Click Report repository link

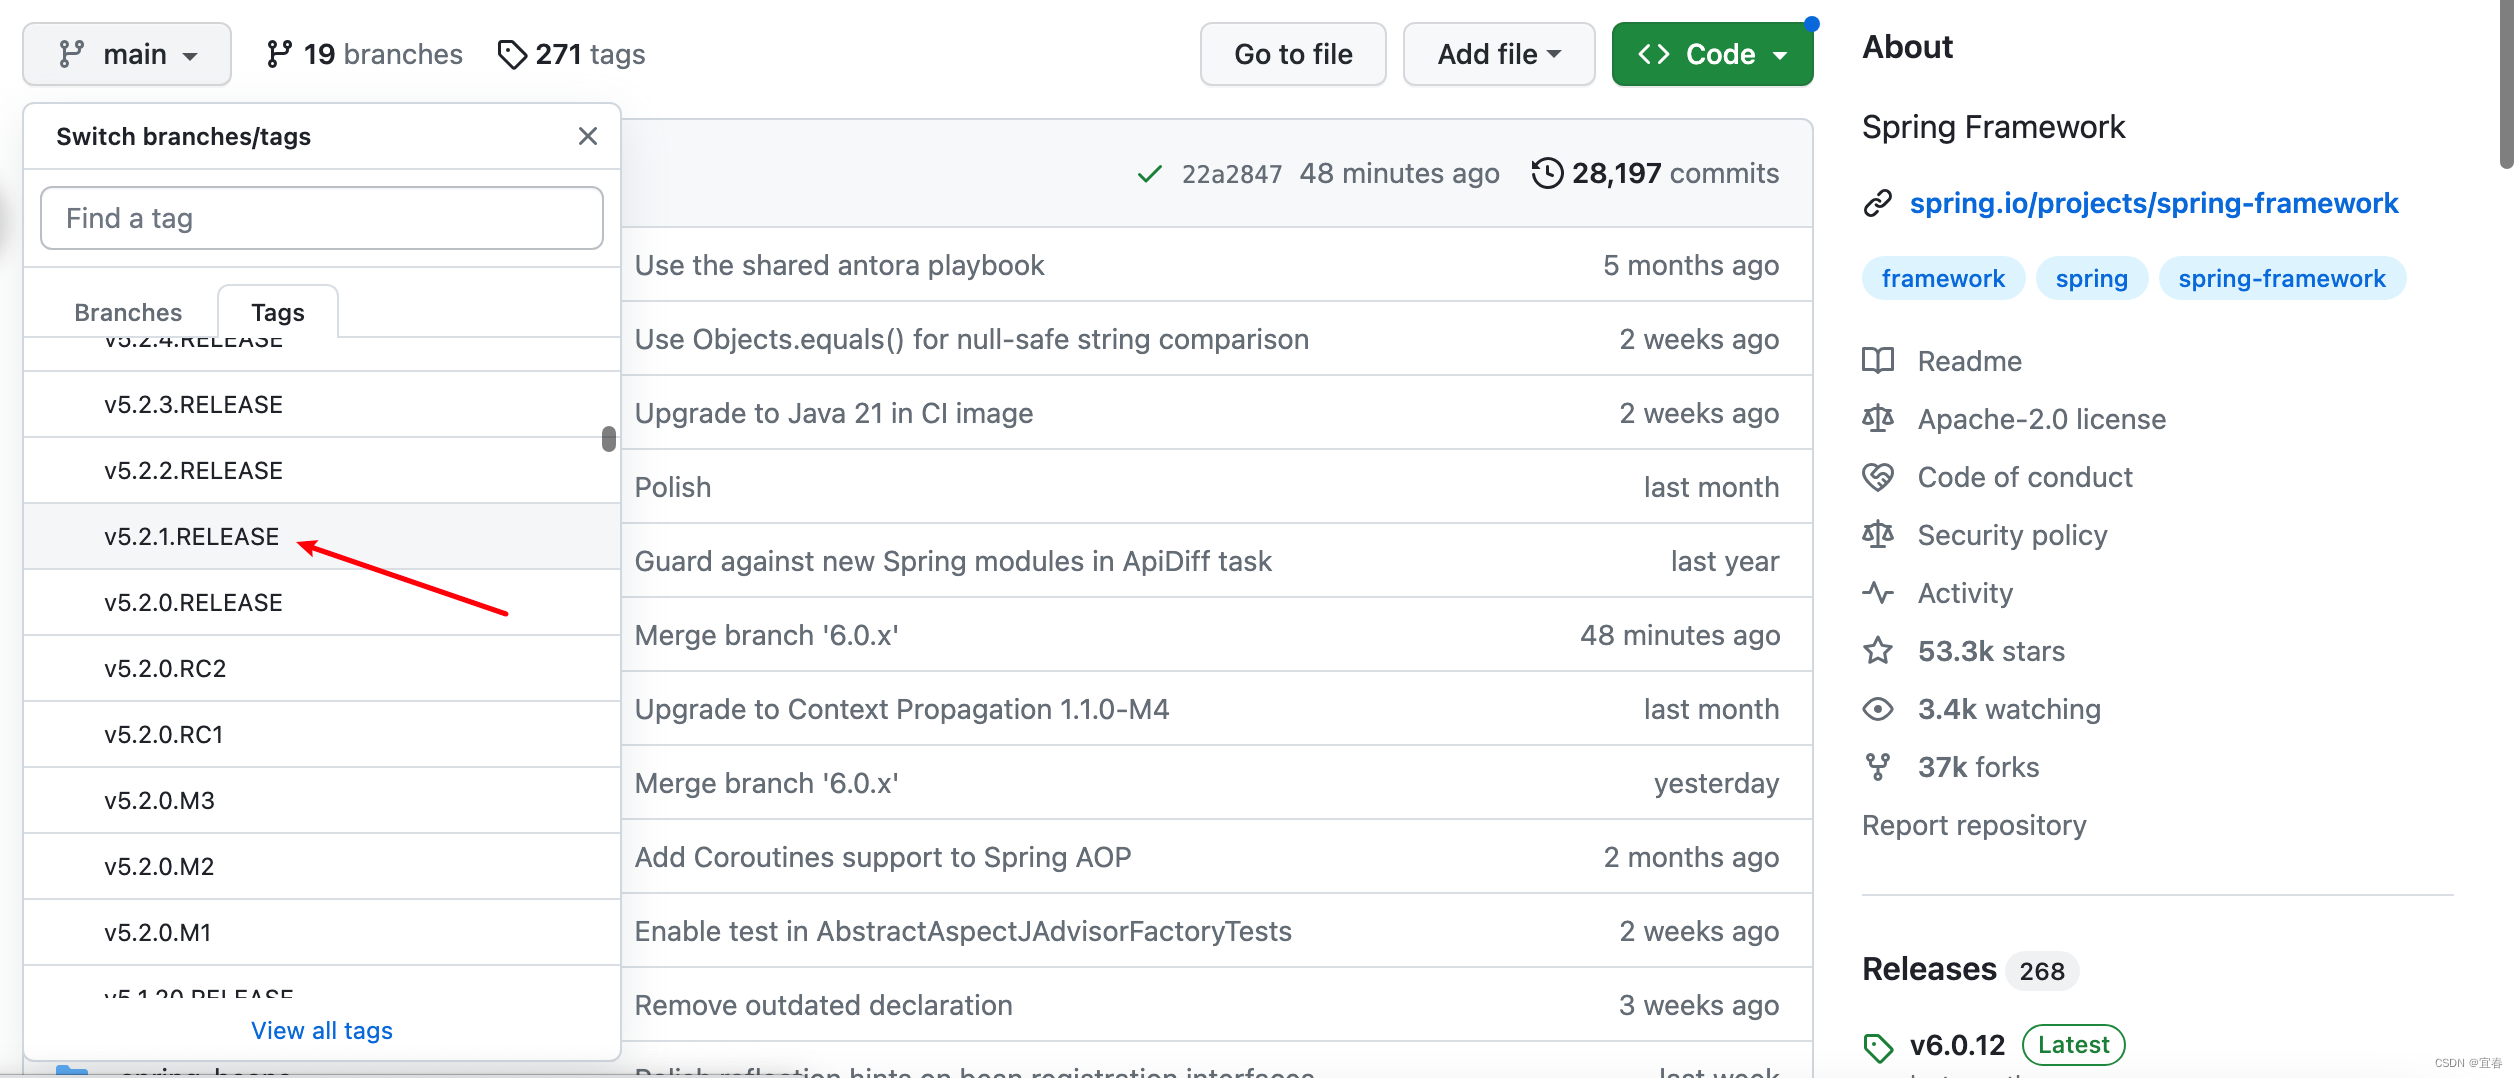[x=1974, y=825]
